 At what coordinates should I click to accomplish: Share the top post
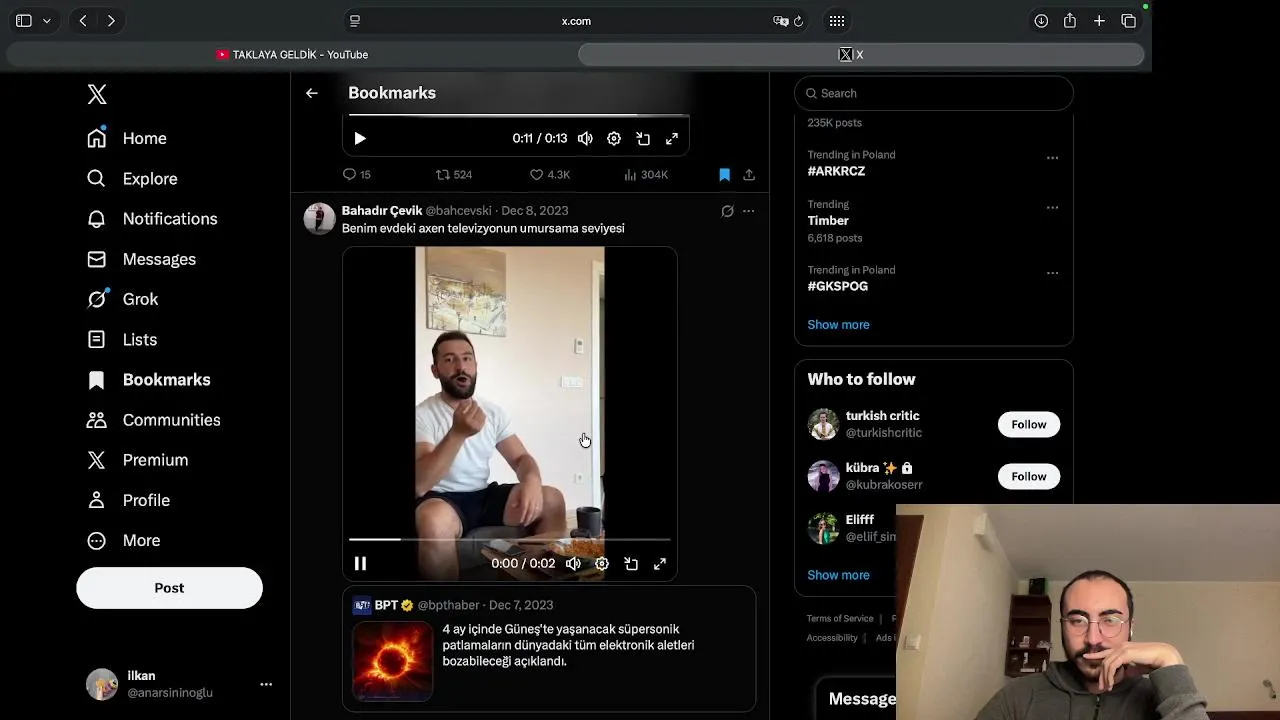749,174
